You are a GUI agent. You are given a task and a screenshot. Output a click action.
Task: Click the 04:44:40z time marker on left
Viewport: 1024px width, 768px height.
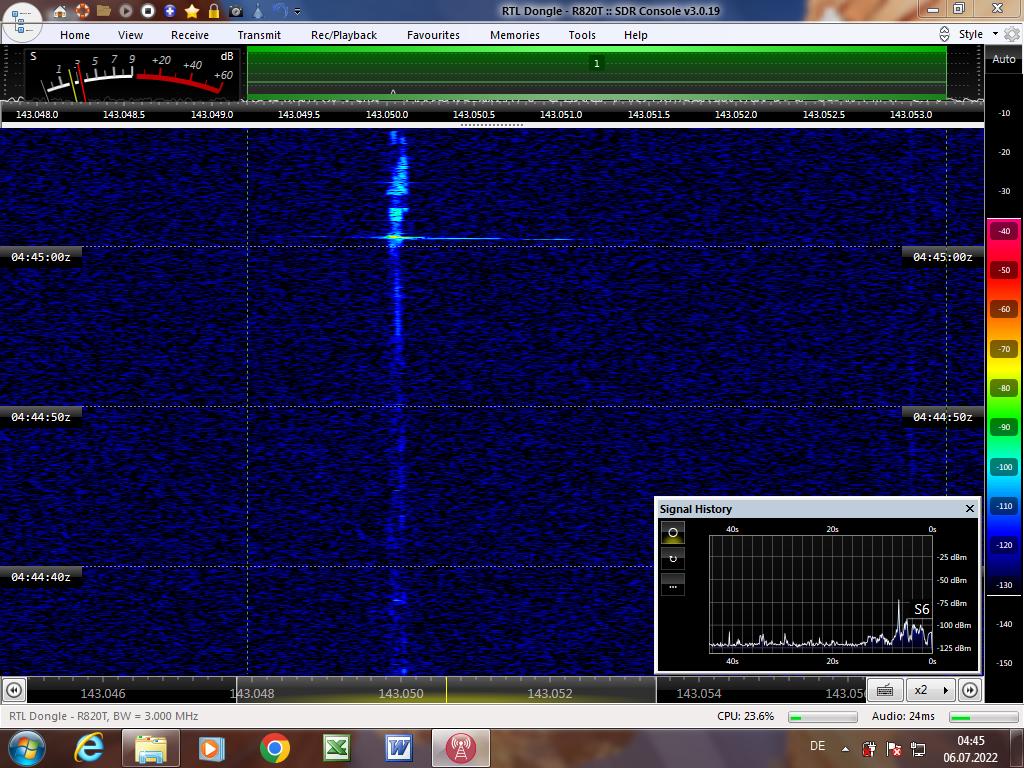(40, 577)
